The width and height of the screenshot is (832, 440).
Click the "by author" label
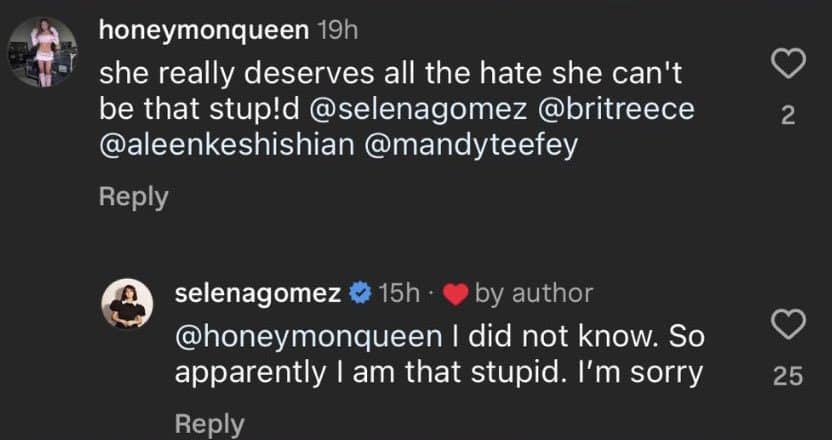point(533,294)
